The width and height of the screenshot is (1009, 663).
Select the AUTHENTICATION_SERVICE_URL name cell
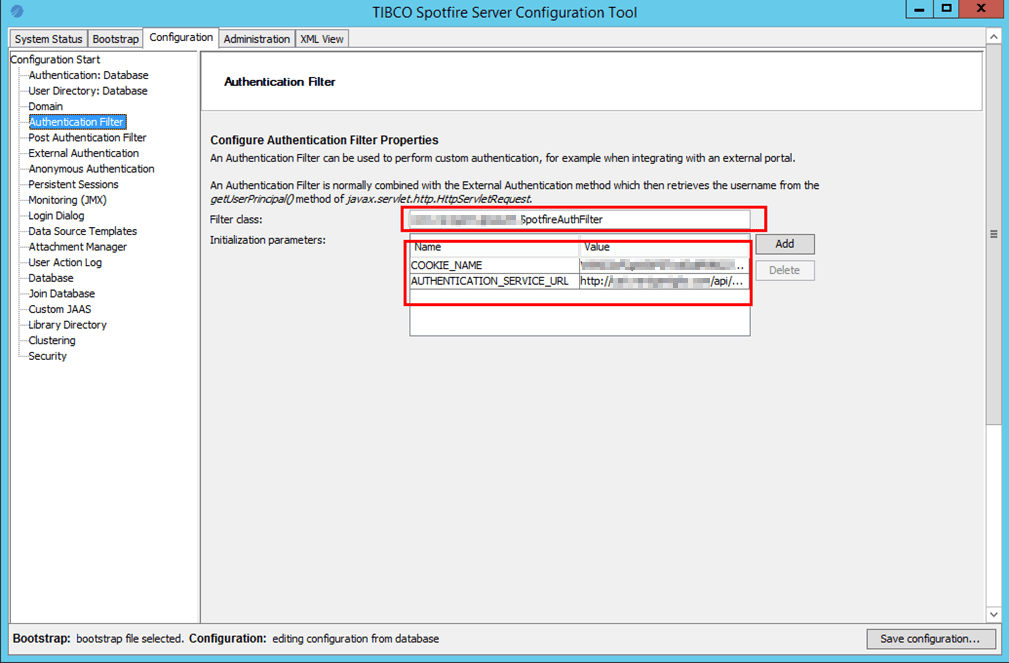click(x=494, y=281)
